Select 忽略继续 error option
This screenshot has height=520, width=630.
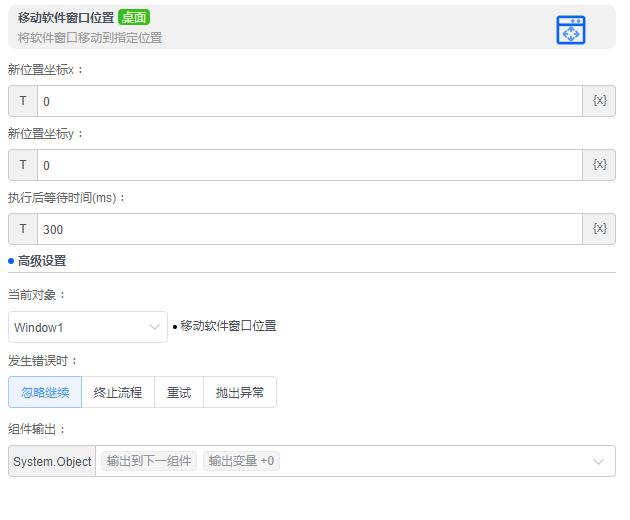(45, 392)
